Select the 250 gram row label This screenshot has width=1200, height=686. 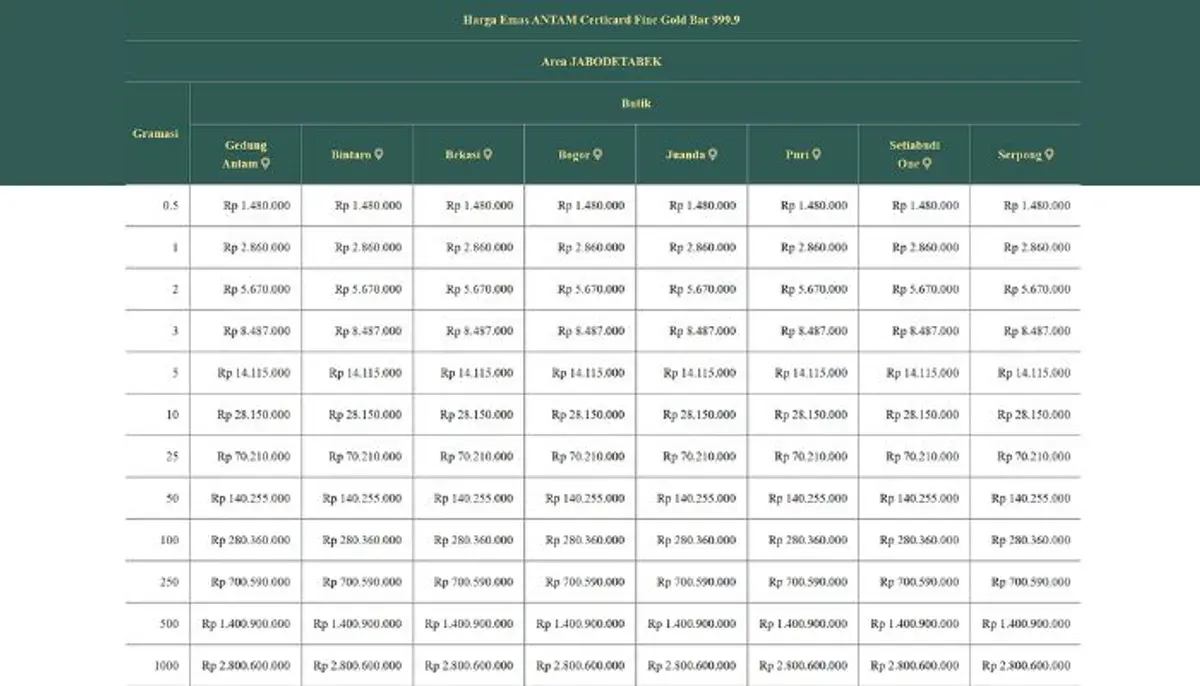click(169, 582)
